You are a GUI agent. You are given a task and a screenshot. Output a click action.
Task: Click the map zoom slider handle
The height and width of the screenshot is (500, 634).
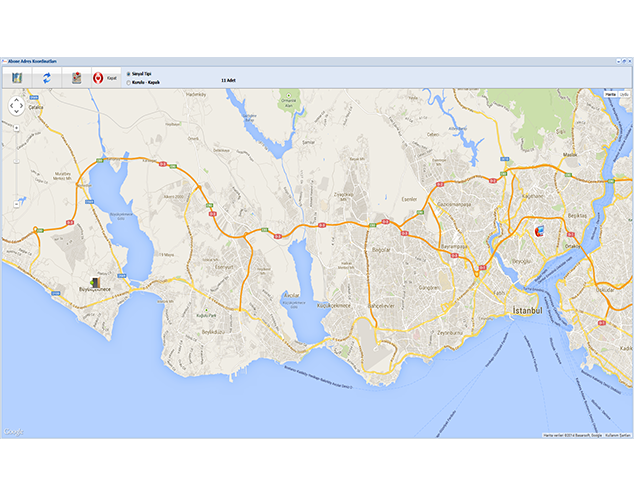pyautogui.click(x=17, y=161)
